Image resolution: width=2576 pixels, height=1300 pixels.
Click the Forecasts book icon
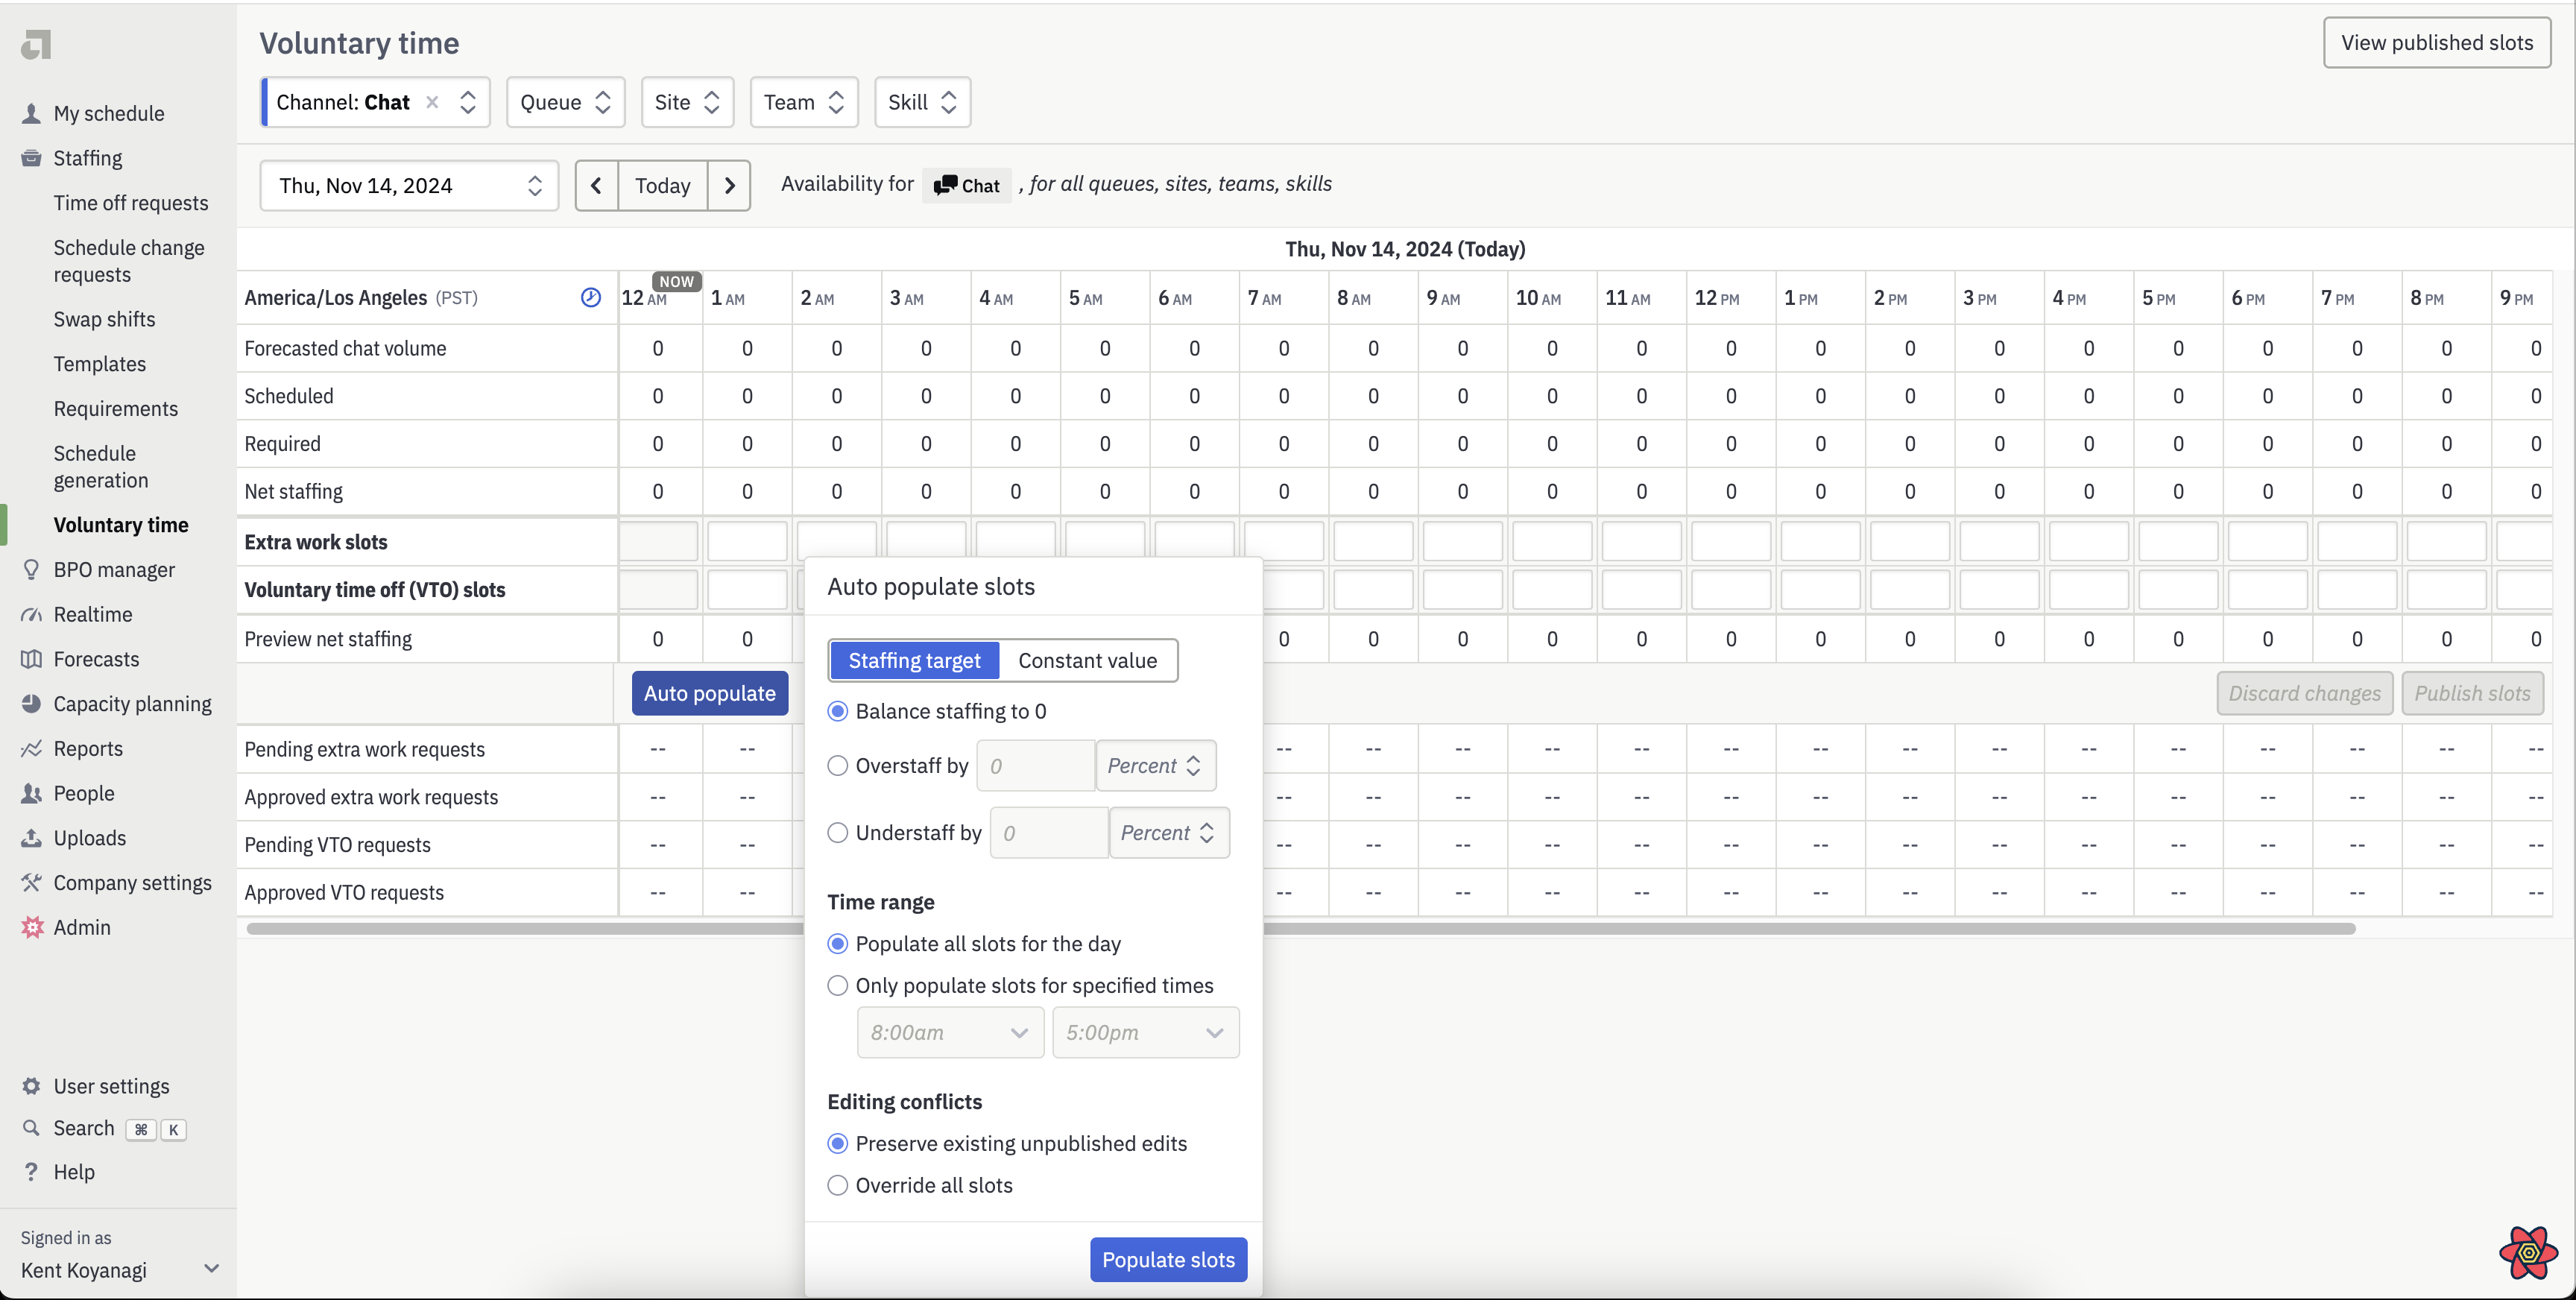31,659
